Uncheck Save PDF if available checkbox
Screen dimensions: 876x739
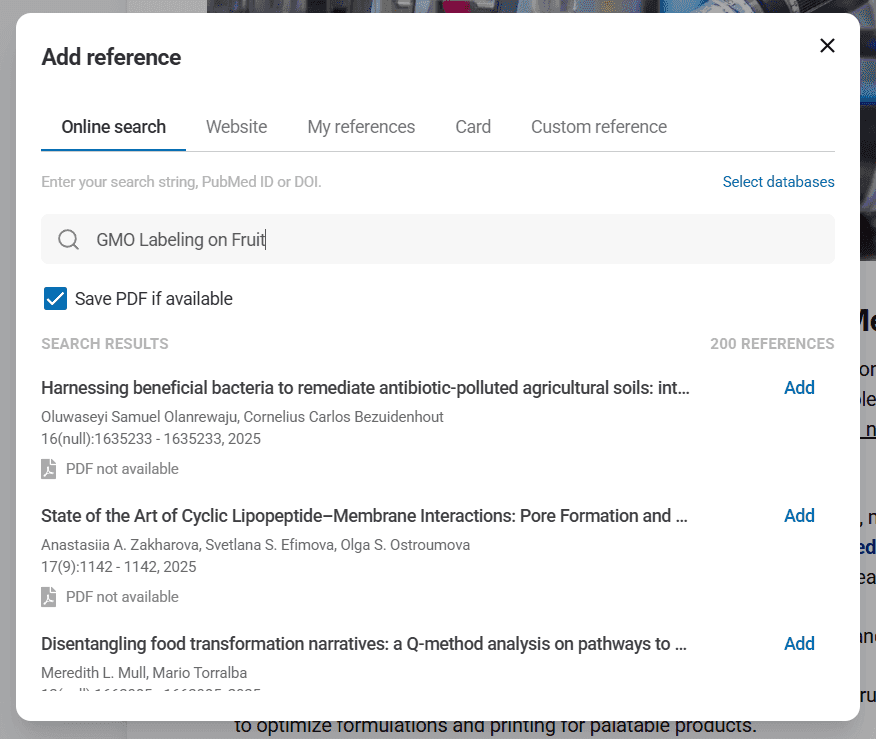click(55, 299)
